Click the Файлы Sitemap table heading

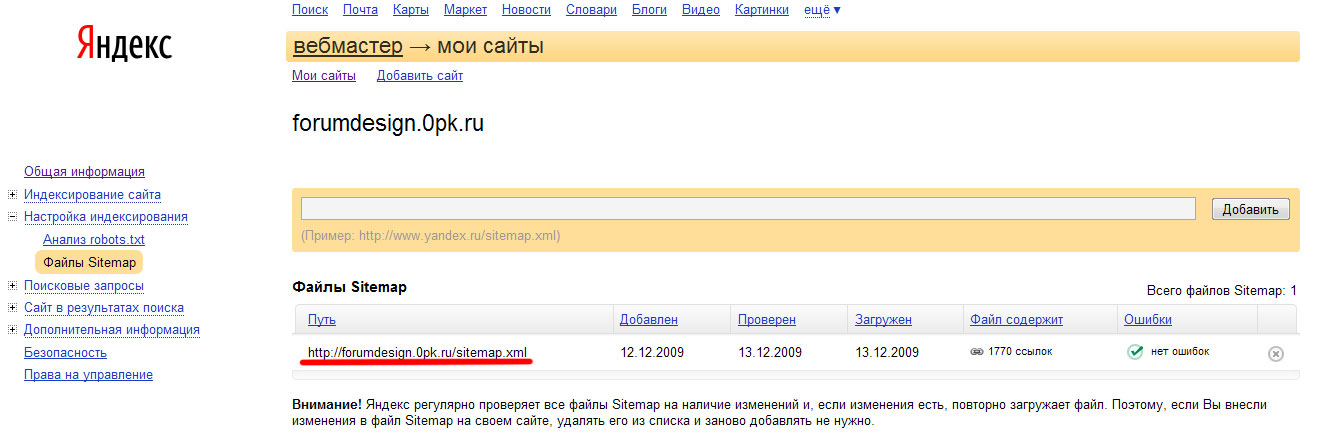pyautogui.click(x=349, y=287)
